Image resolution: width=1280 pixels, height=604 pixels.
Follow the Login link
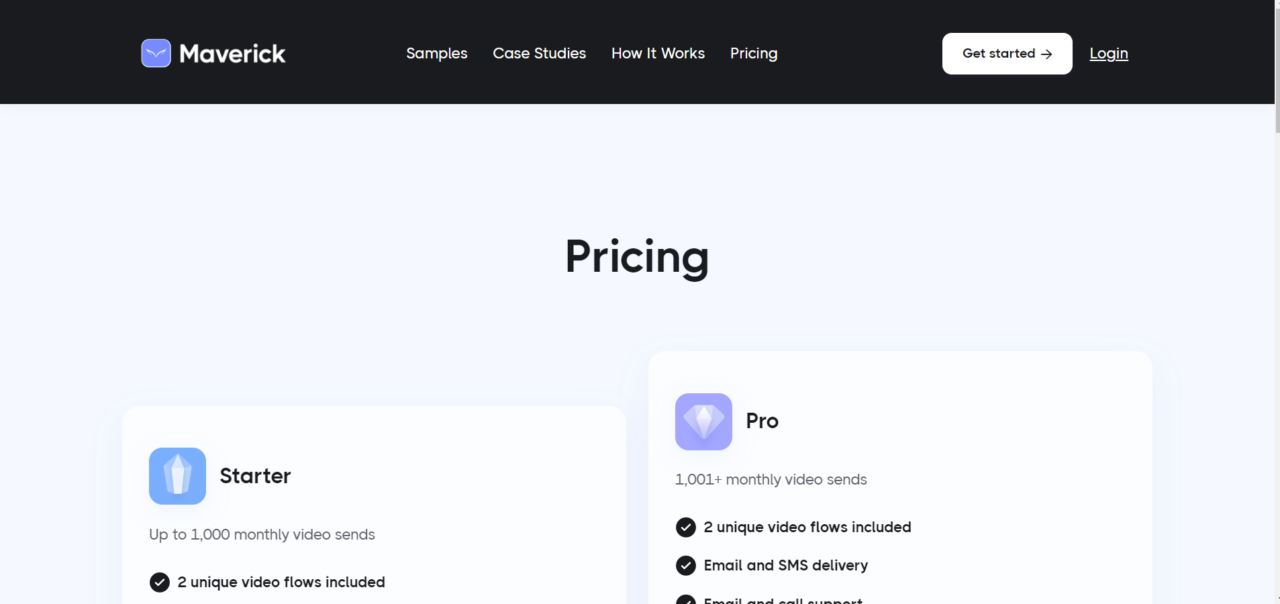(x=1108, y=53)
